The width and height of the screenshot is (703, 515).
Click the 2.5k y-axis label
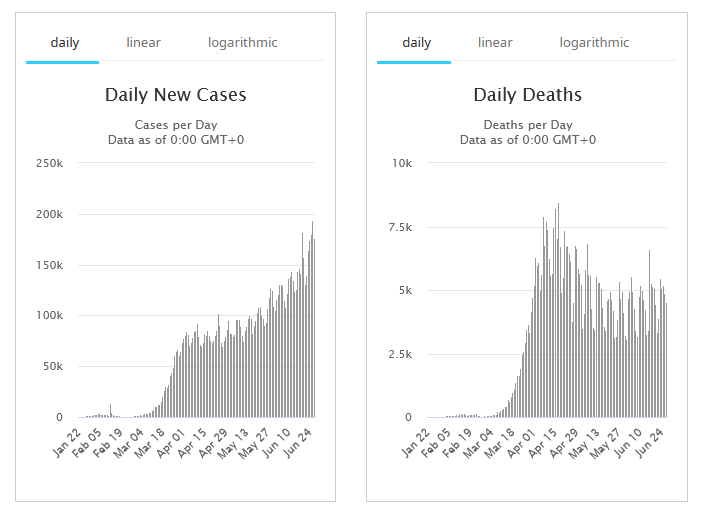[398, 354]
